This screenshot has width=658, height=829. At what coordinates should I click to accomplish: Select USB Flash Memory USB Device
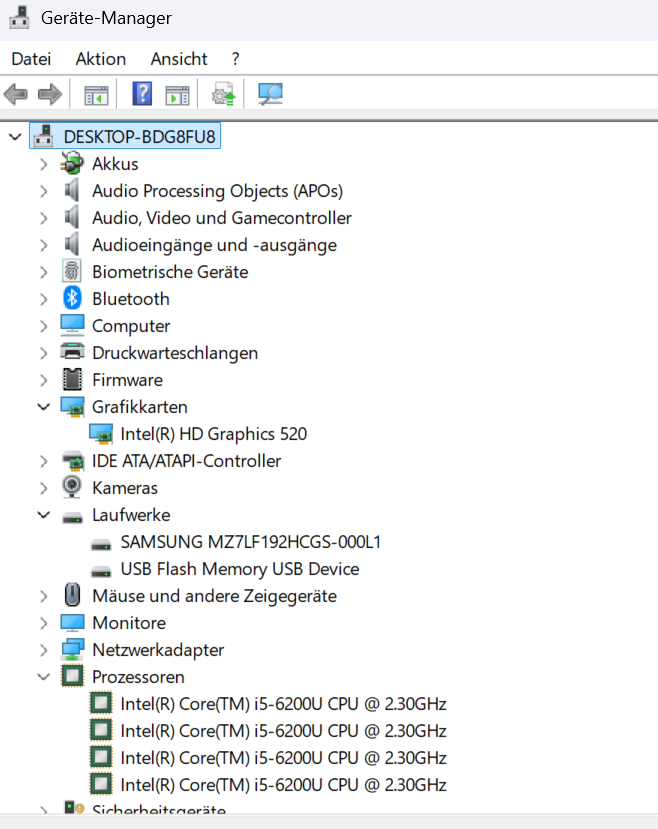pos(240,569)
